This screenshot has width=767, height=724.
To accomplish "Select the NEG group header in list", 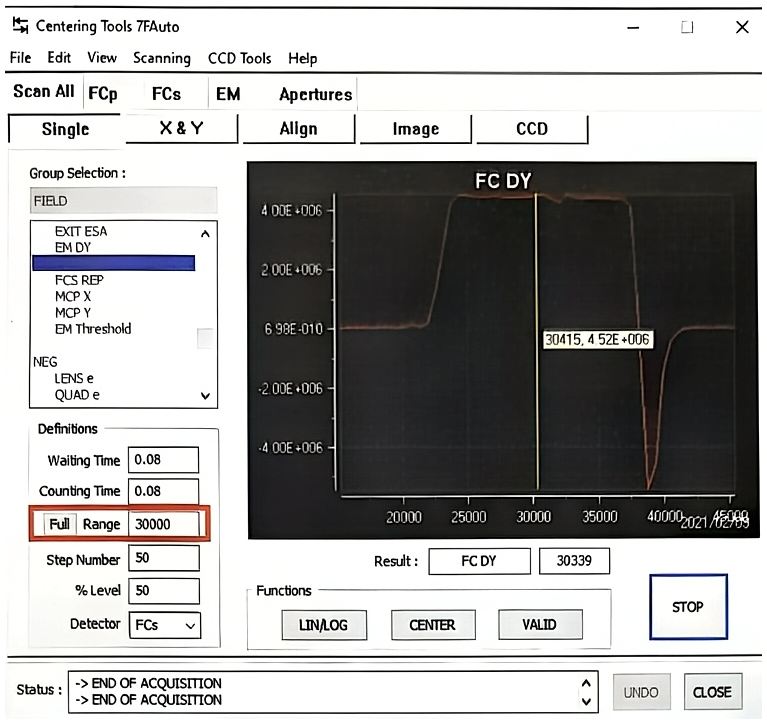I will click(x=45, y=362).
